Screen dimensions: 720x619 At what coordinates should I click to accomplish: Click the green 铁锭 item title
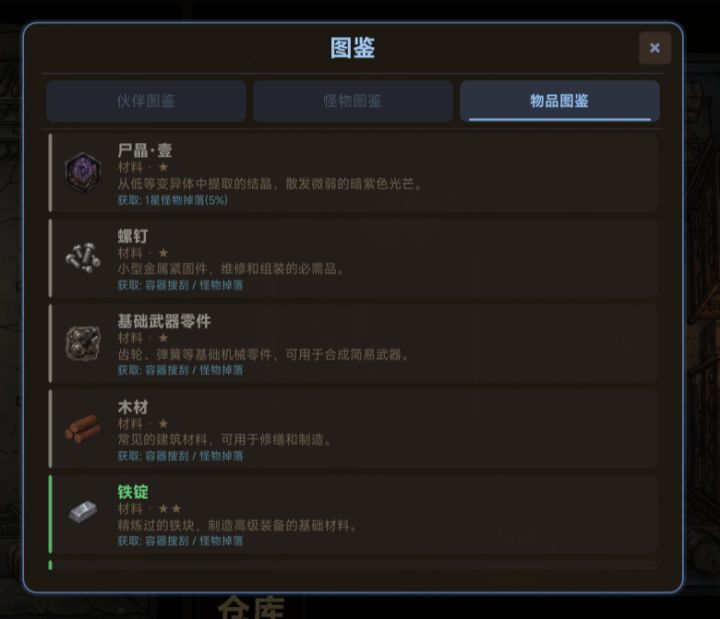133,492
